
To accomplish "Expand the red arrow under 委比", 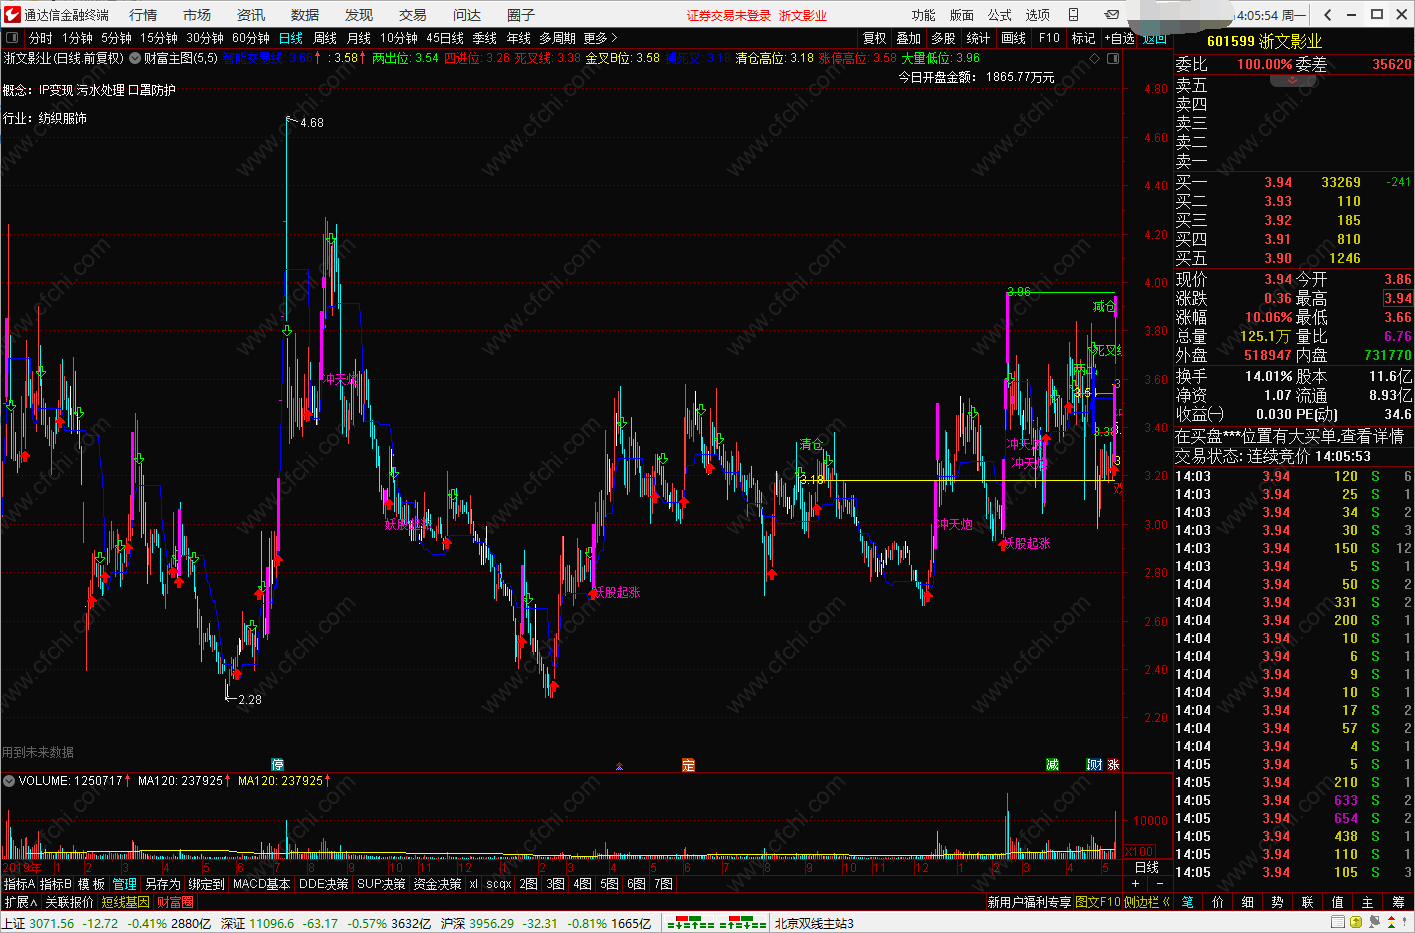I will [x=1292, y=79].
